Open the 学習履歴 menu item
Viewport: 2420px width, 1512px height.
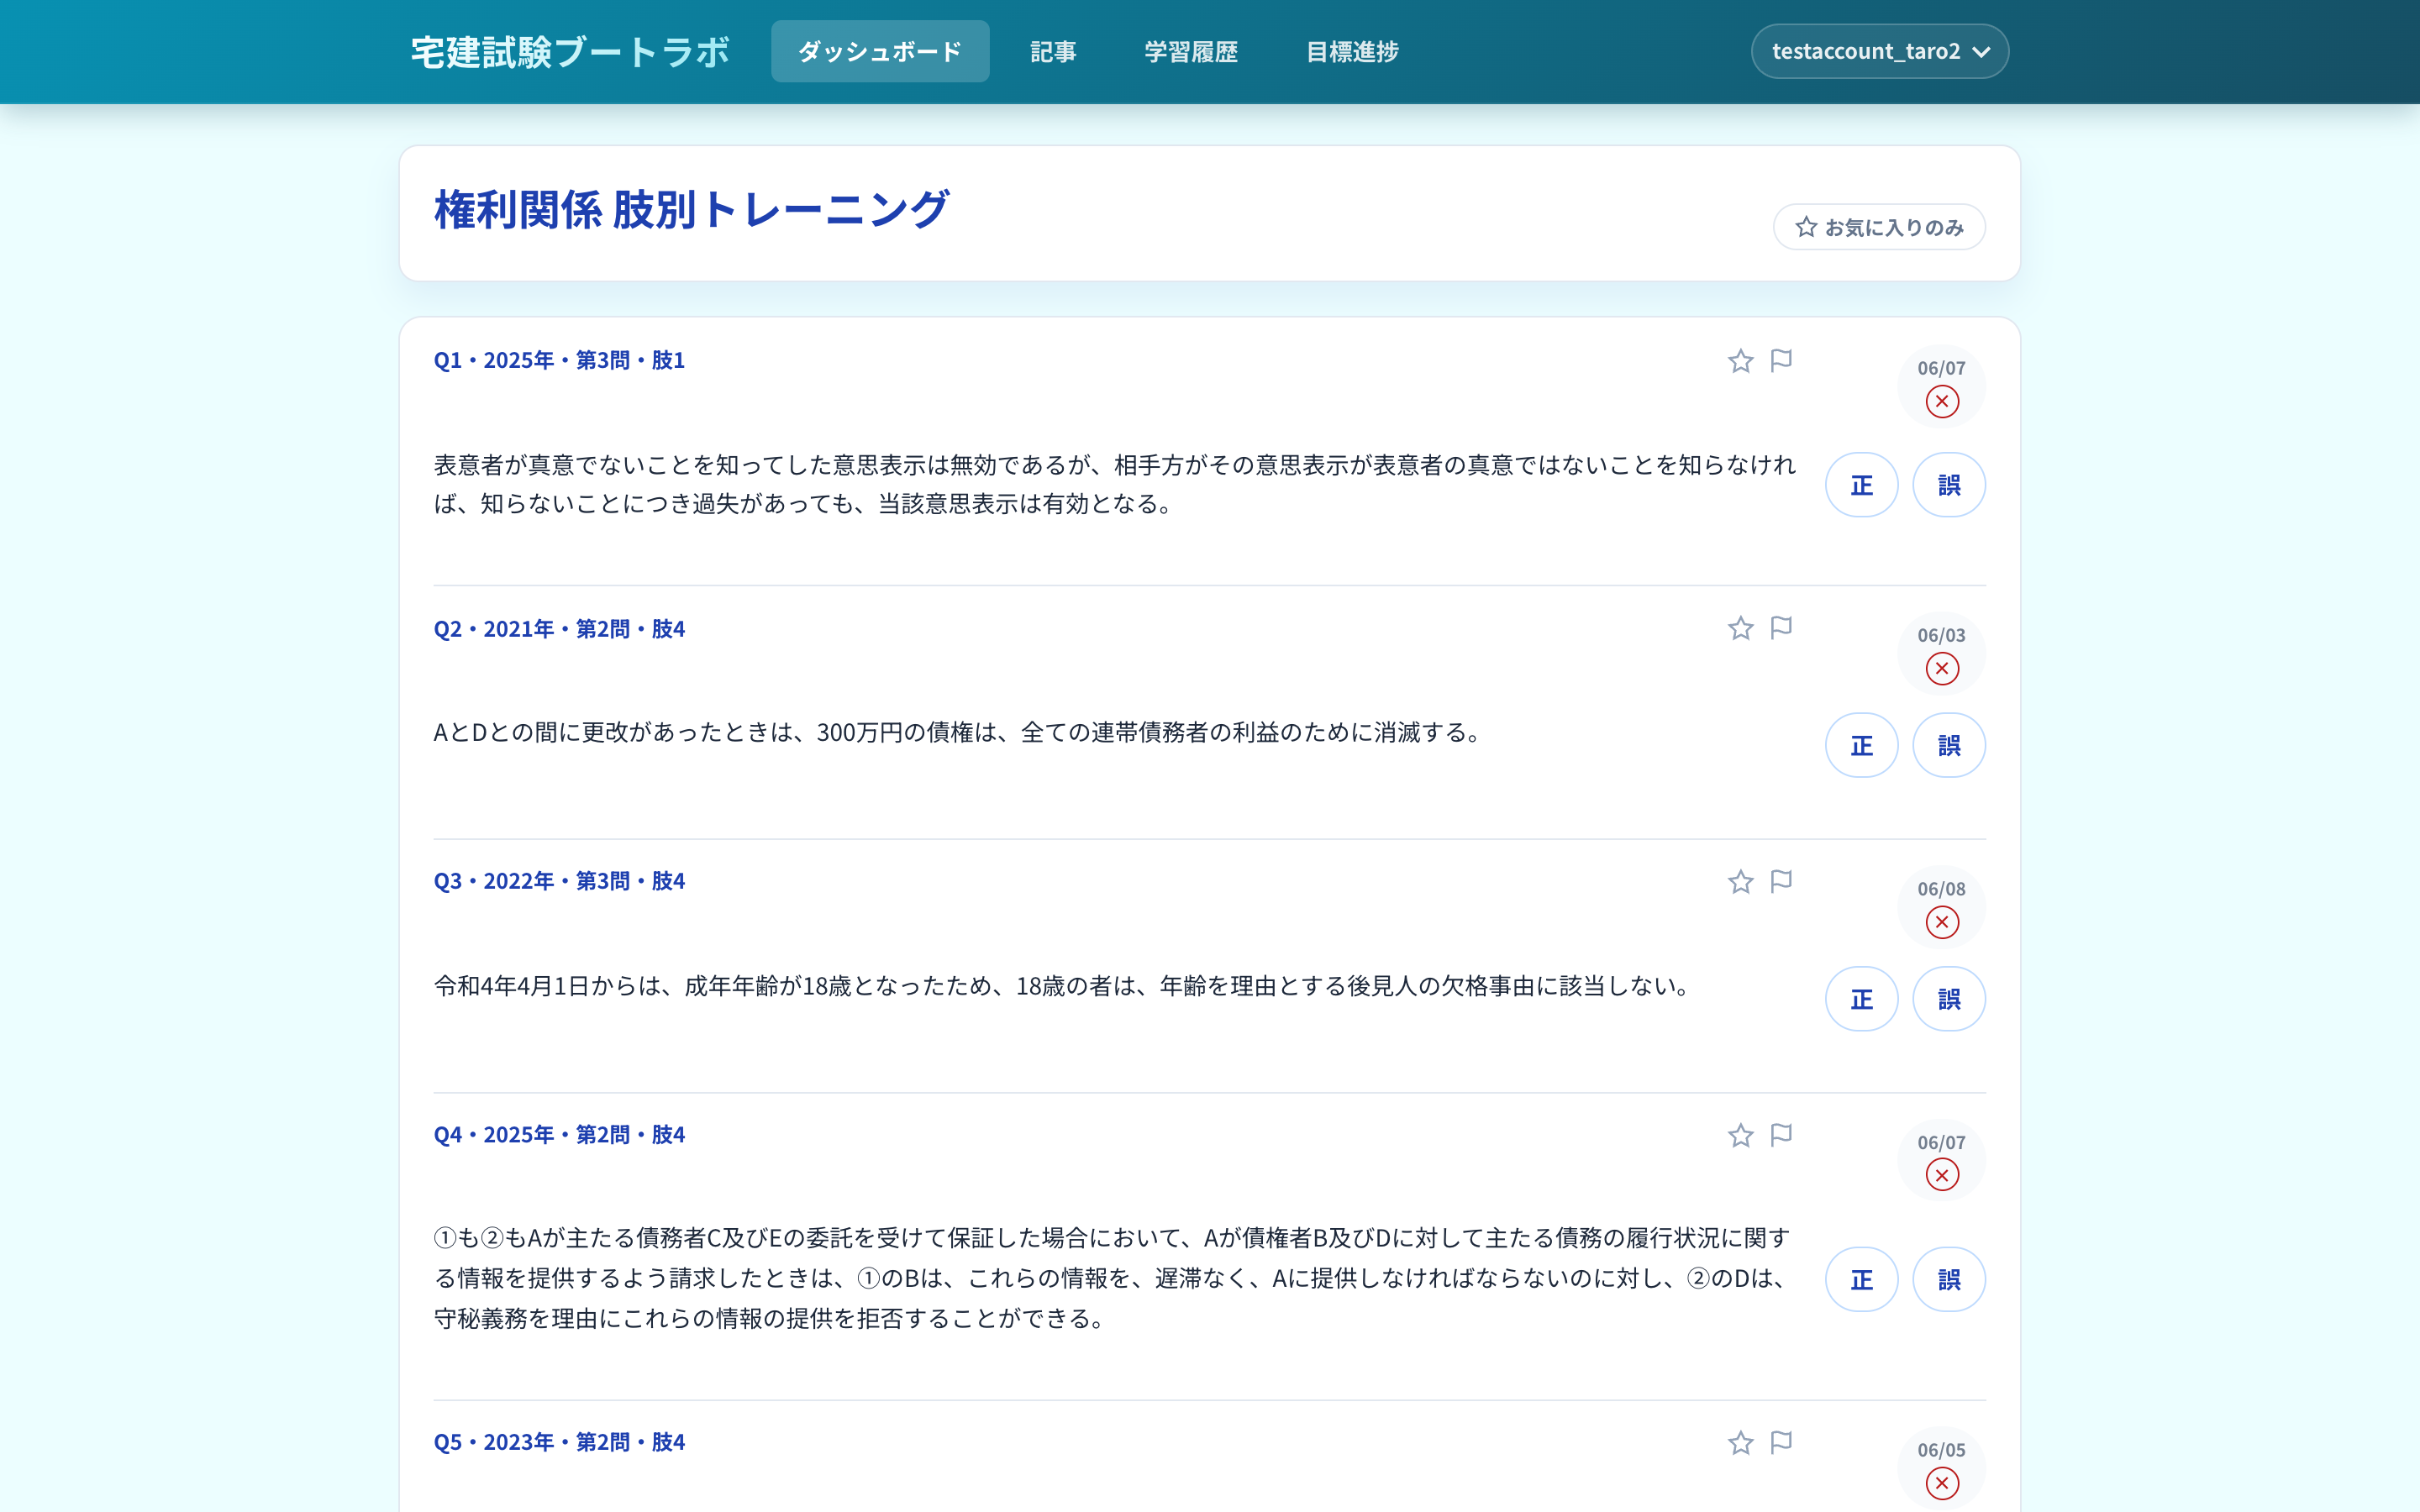pyautogui.click(x=1191, y=51)
